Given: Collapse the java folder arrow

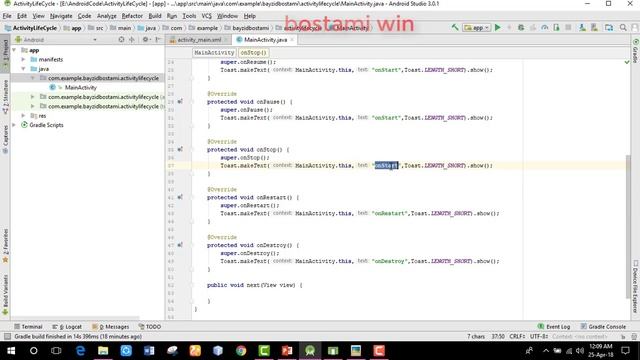Looking at the screenshot, I should point(24,69).
